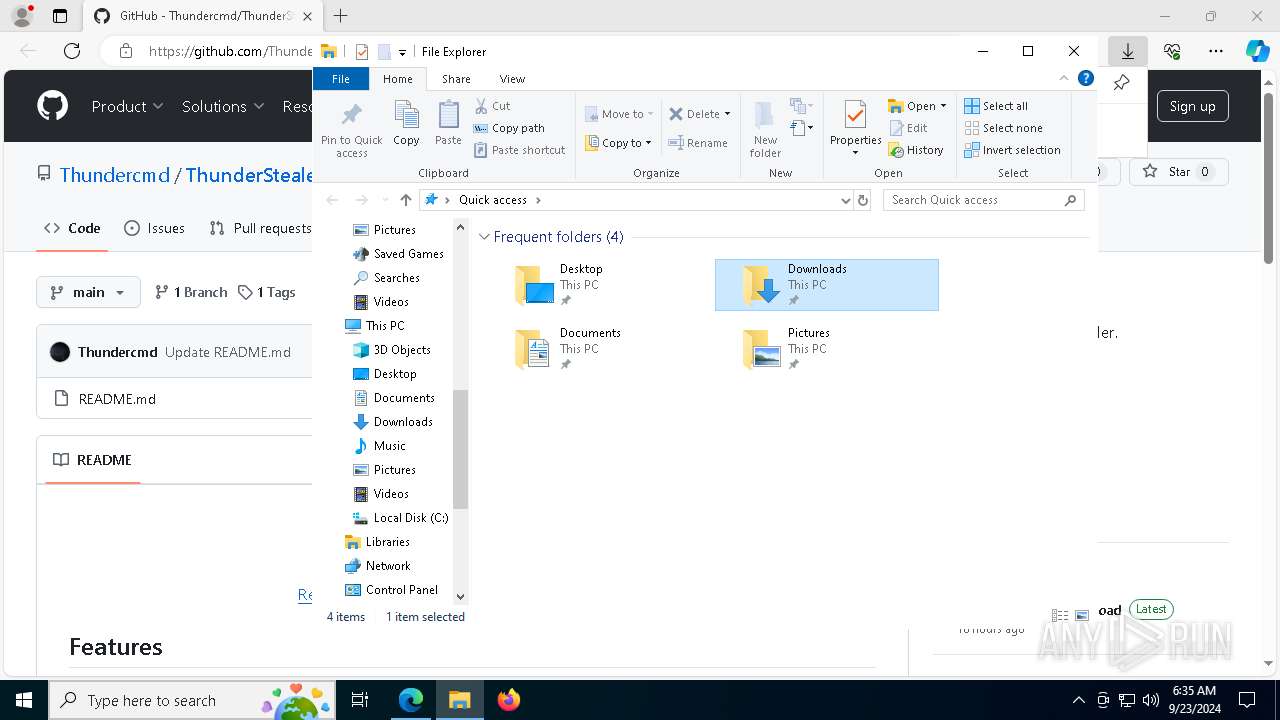Viewport: 1280px width, 720px height.
Task: Open the GitHub Product menu
Action: [127, 106]
